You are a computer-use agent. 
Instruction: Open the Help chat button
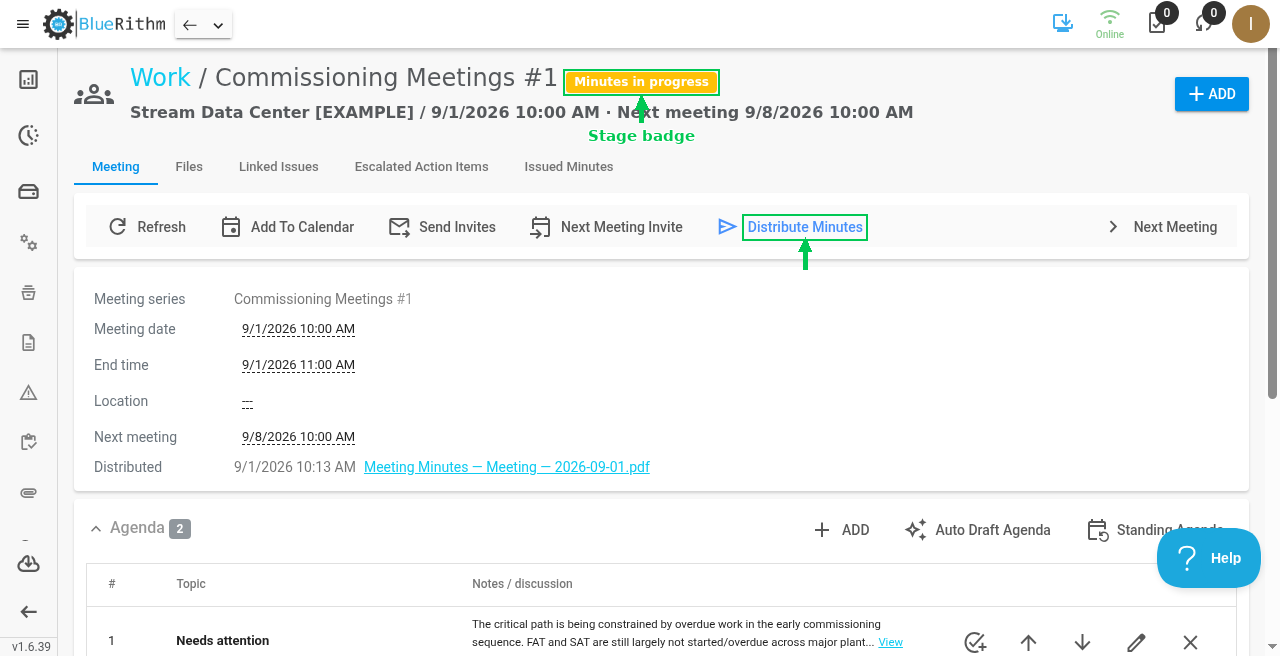tap(1209, 558)
